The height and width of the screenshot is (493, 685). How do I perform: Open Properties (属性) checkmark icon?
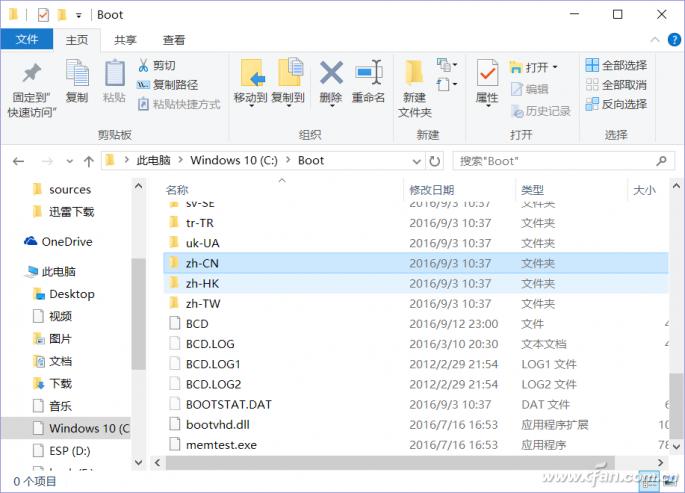(x=487, y=72)
